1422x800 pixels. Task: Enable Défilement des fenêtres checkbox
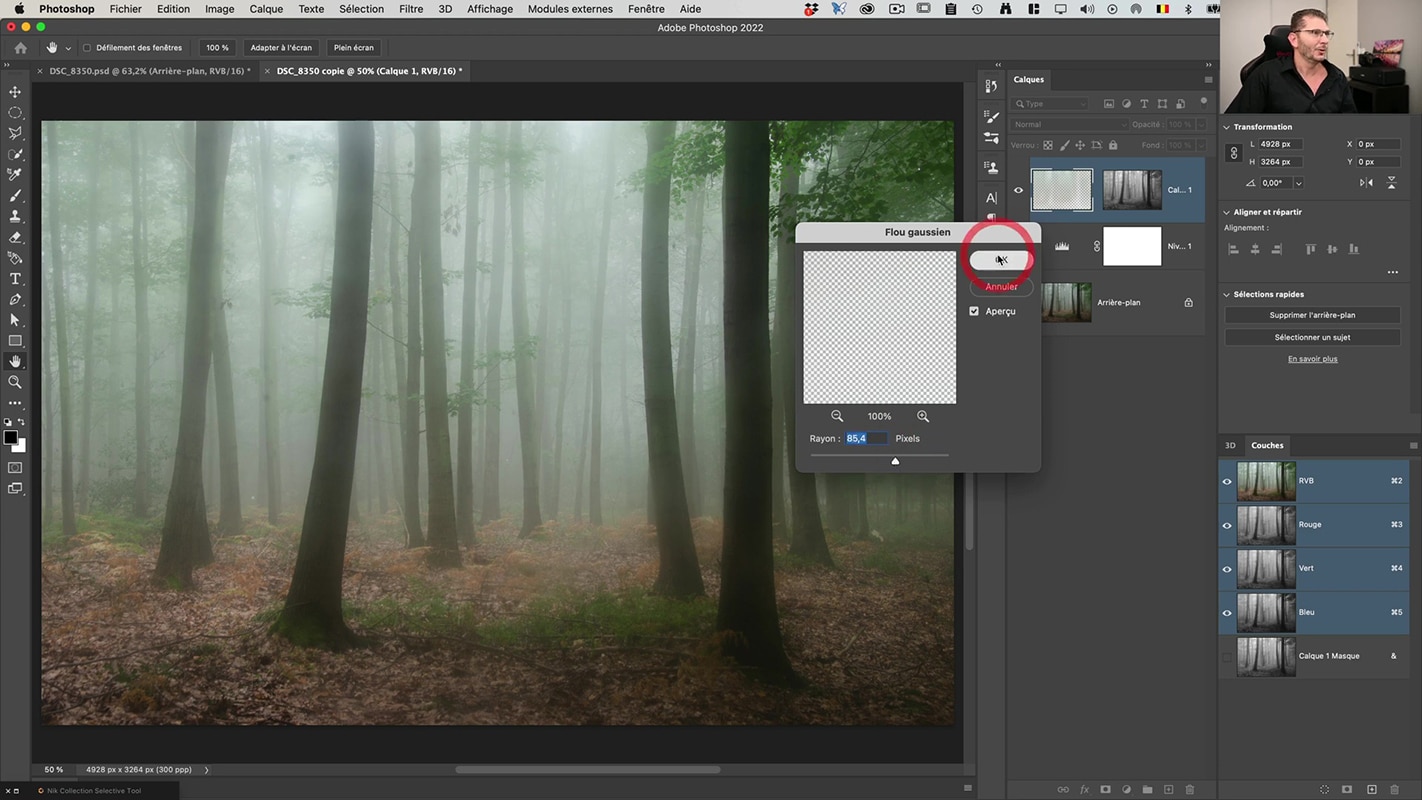coord(87,48)
